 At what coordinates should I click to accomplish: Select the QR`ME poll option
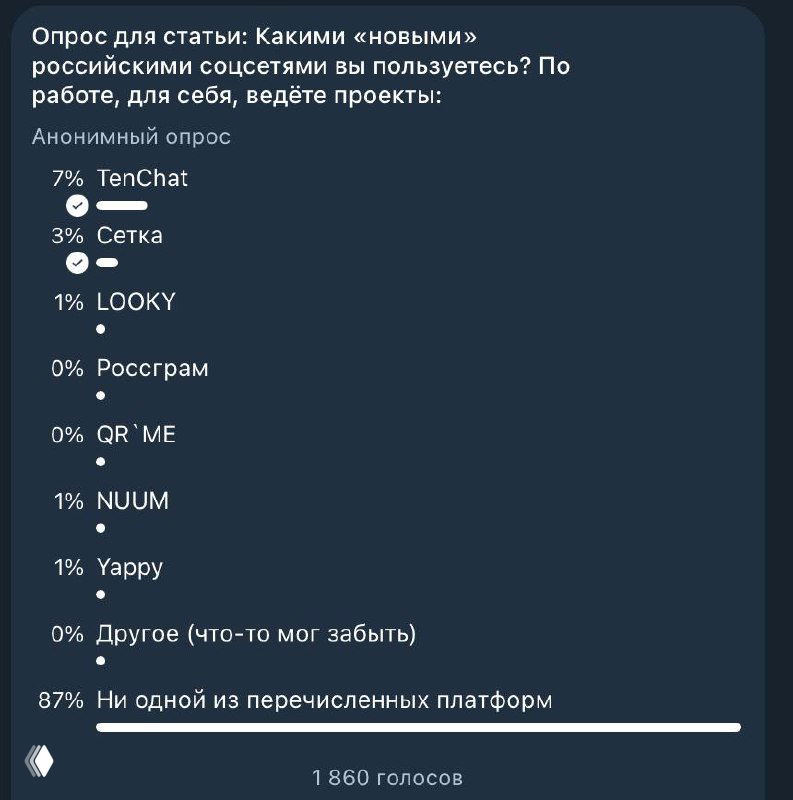(134, 434)
